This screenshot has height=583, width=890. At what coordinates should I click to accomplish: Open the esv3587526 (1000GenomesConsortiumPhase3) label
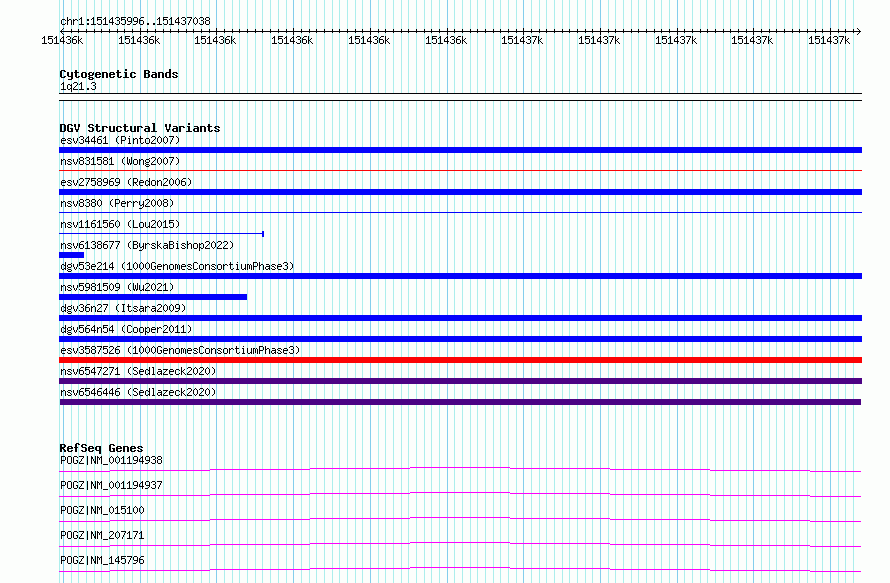pos(180,350)
